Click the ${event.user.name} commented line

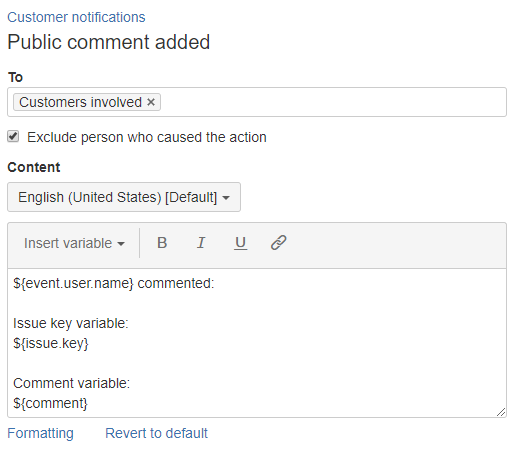click(114, 283)
